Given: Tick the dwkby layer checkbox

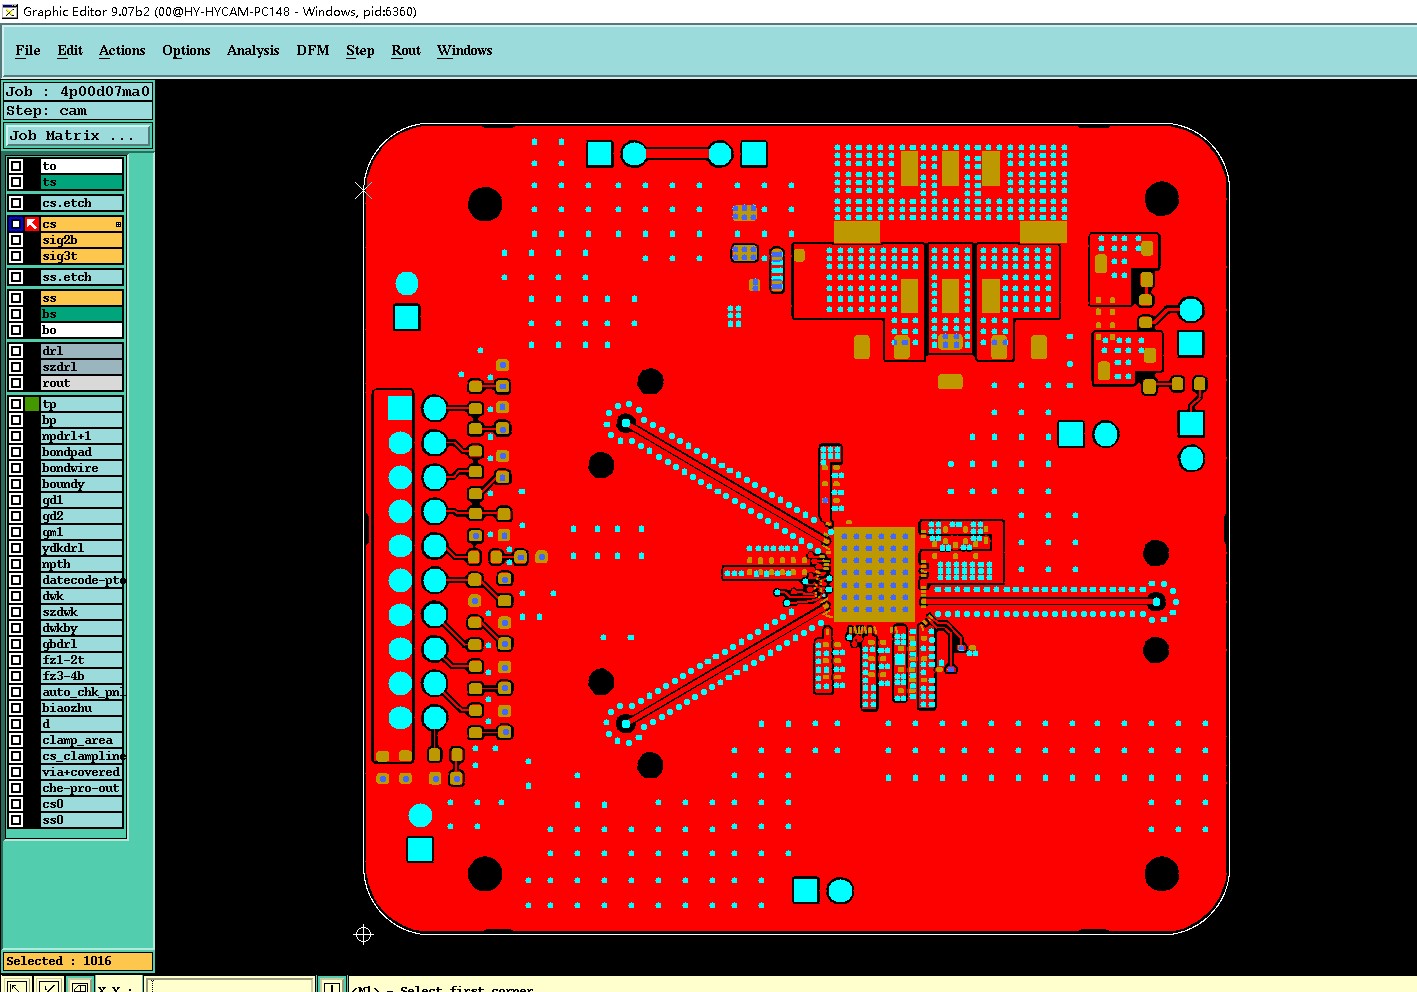Looking at the screenshot, I should click(x=16, y=628).
